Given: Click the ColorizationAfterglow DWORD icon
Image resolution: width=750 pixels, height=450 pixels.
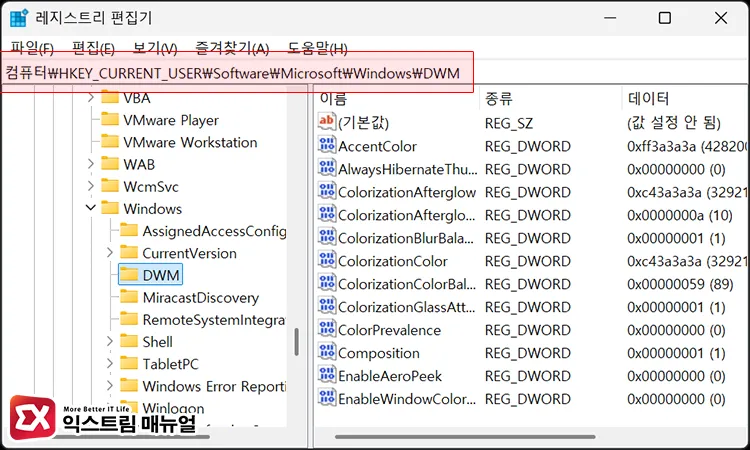Looking at the screenshot, I should coord(327,191).
